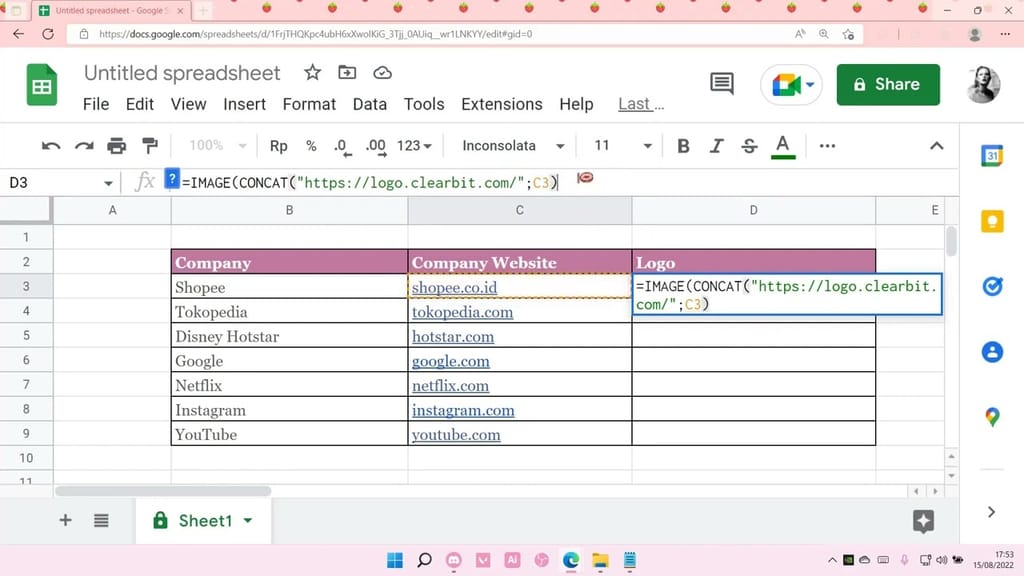Toggle italic formatting
1024x576 pixels.
click(716, 146)
